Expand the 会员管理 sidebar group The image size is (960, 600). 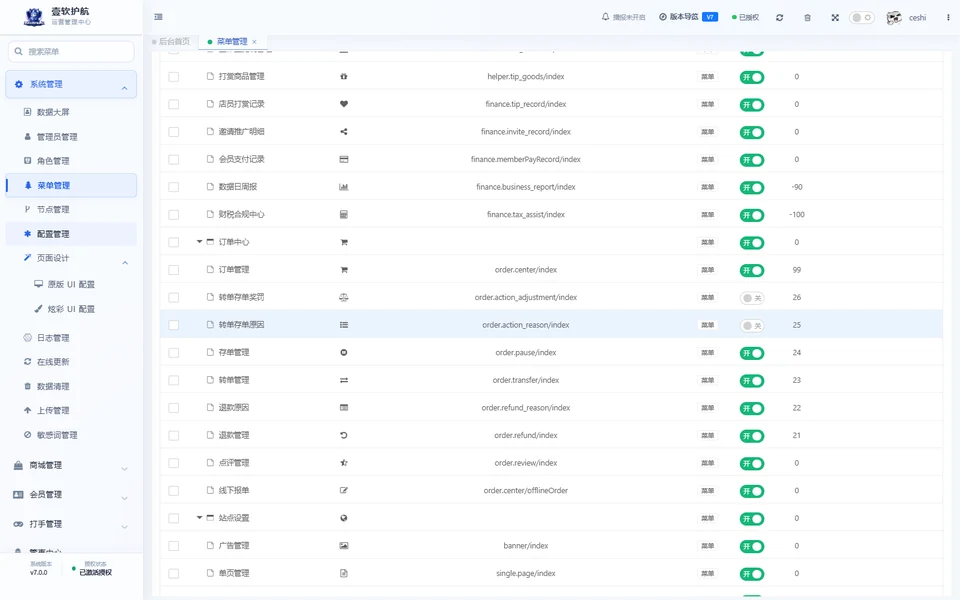click(71, 495)
